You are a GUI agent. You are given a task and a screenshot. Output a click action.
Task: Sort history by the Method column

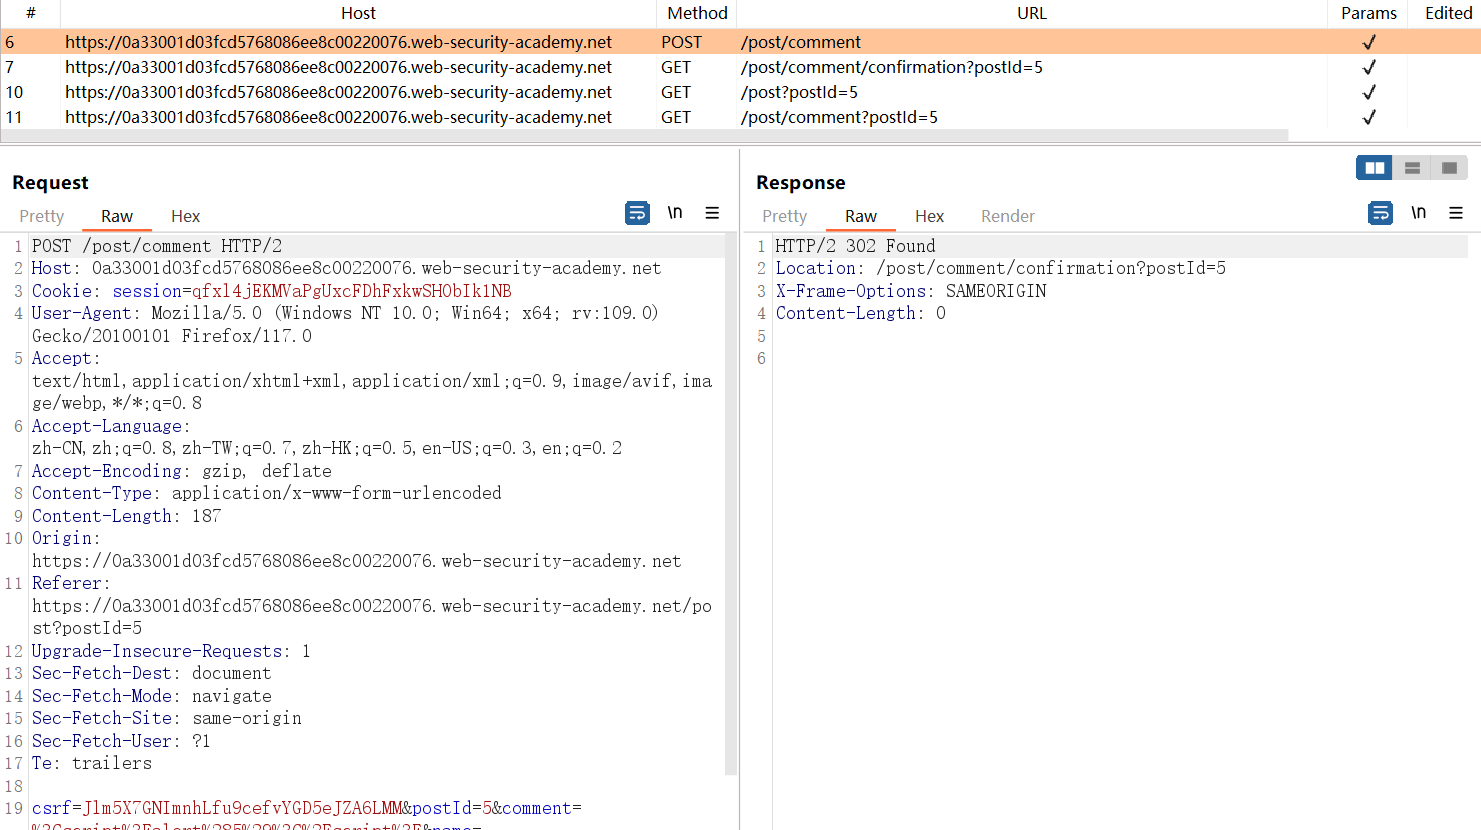click(x=697, y=13)
